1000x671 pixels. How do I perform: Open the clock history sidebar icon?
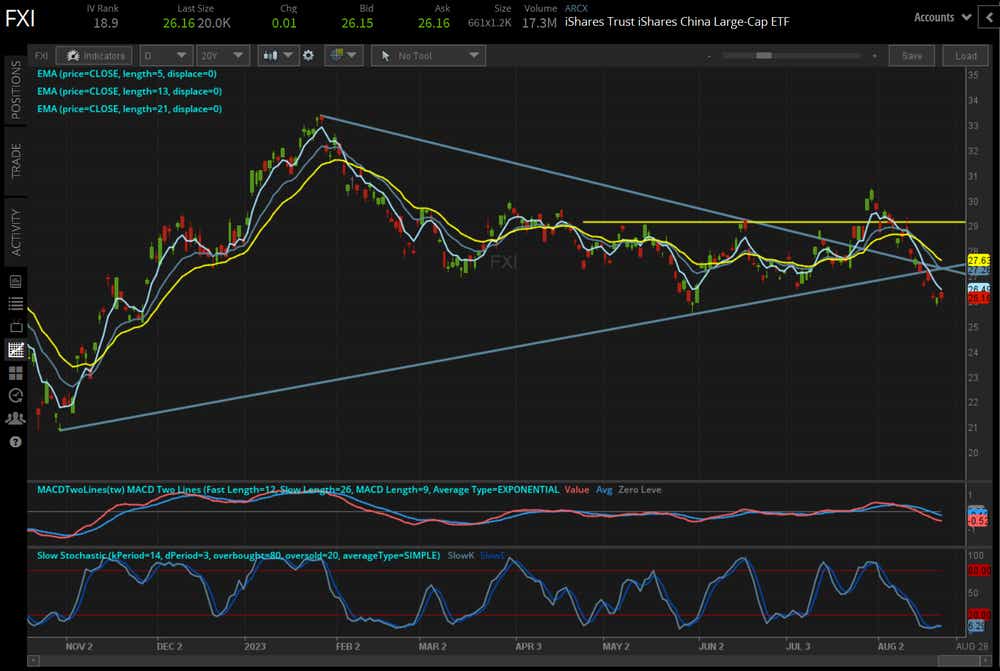(16, 395)
